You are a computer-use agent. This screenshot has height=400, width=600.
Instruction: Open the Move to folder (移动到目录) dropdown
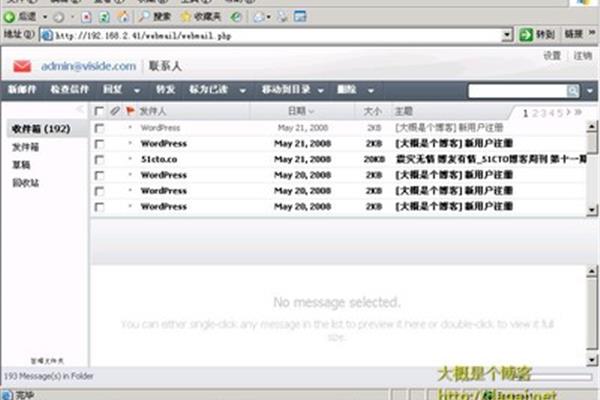click(321, 91)
